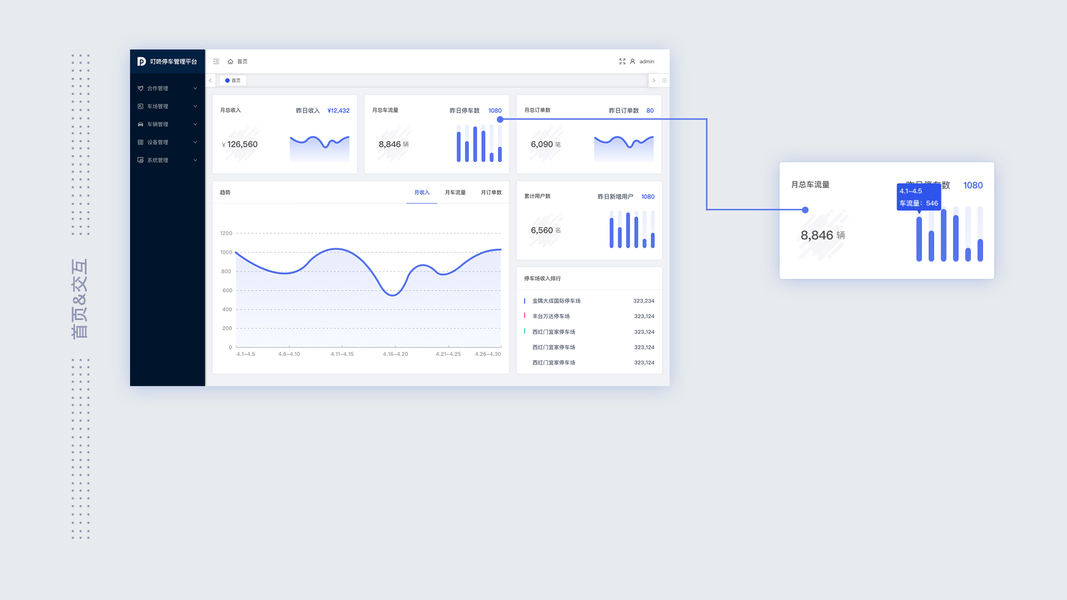The width and height of the screenshot is (1067, 600).
Task: Click the 6,090 monthly orders figure
Action: 542,144
